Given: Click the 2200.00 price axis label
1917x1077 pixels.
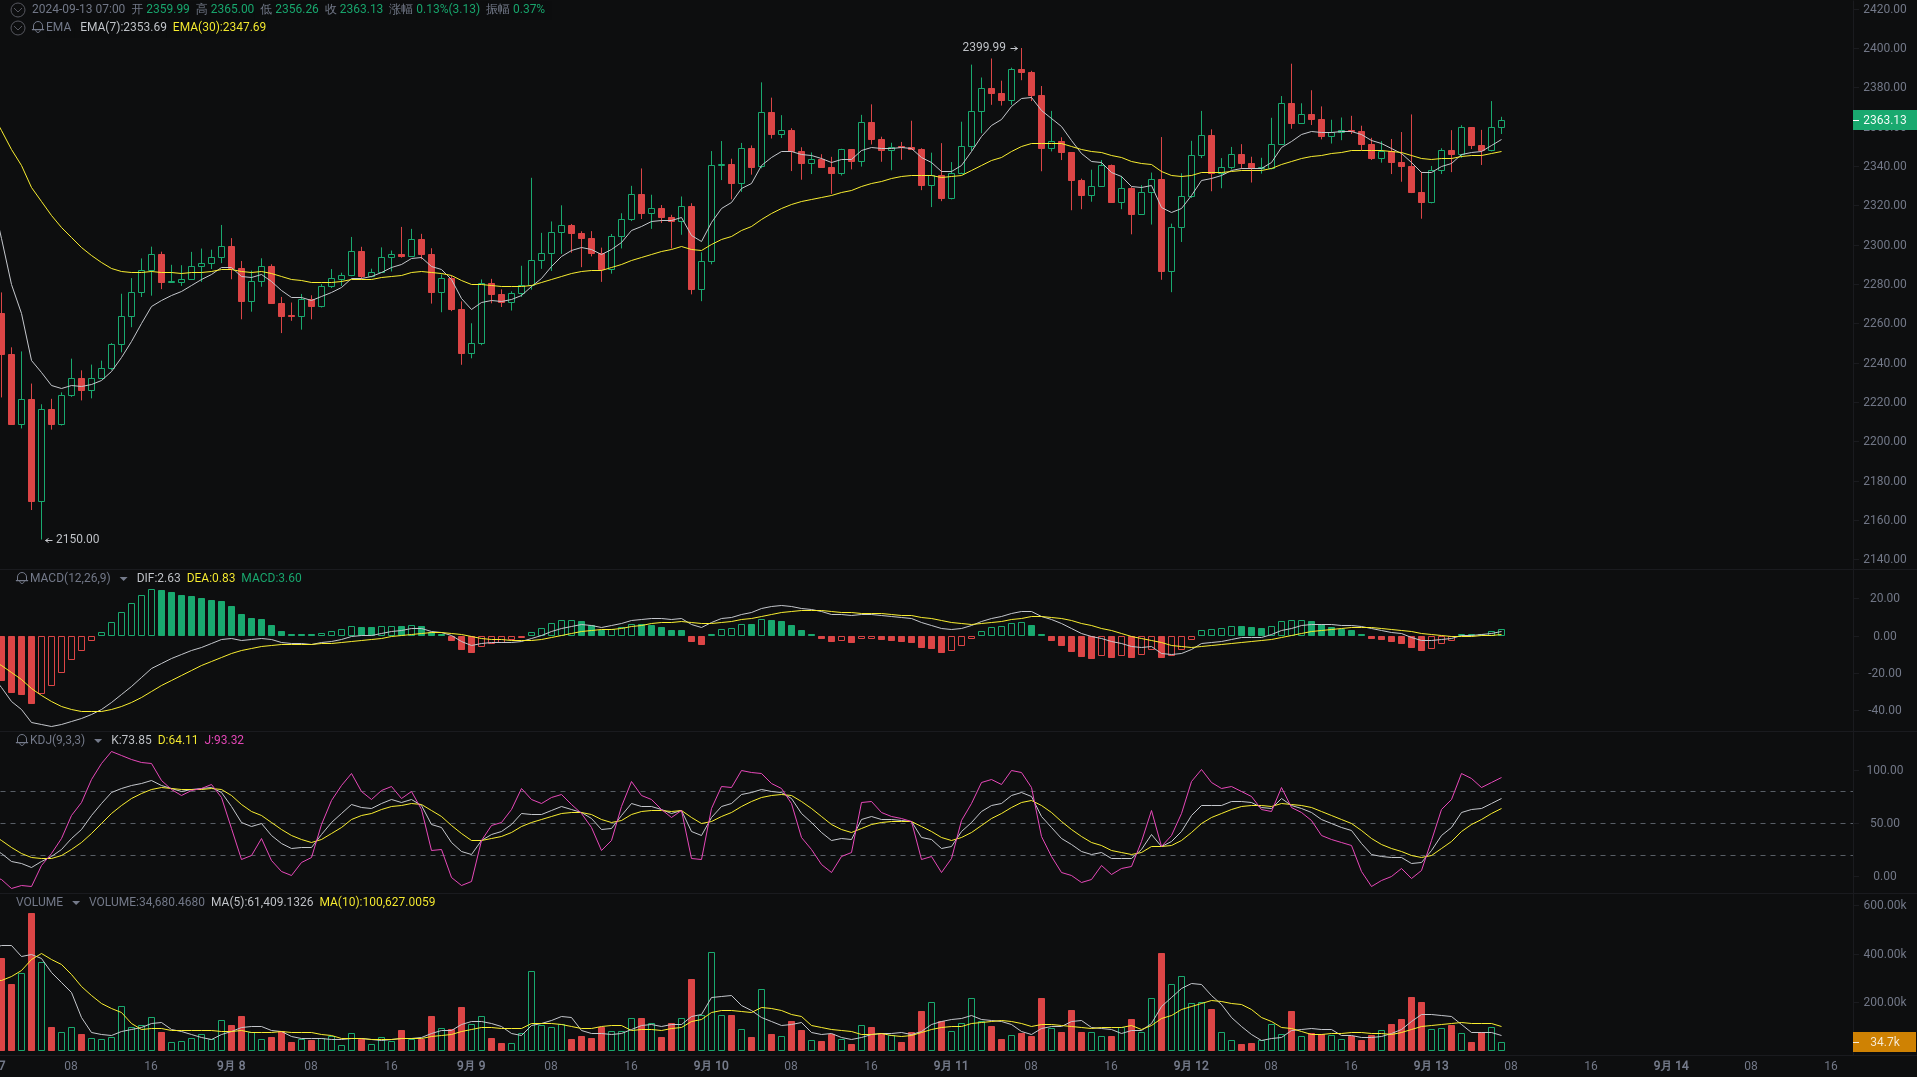Looking at the screenshot, I should click(1885, 441).
